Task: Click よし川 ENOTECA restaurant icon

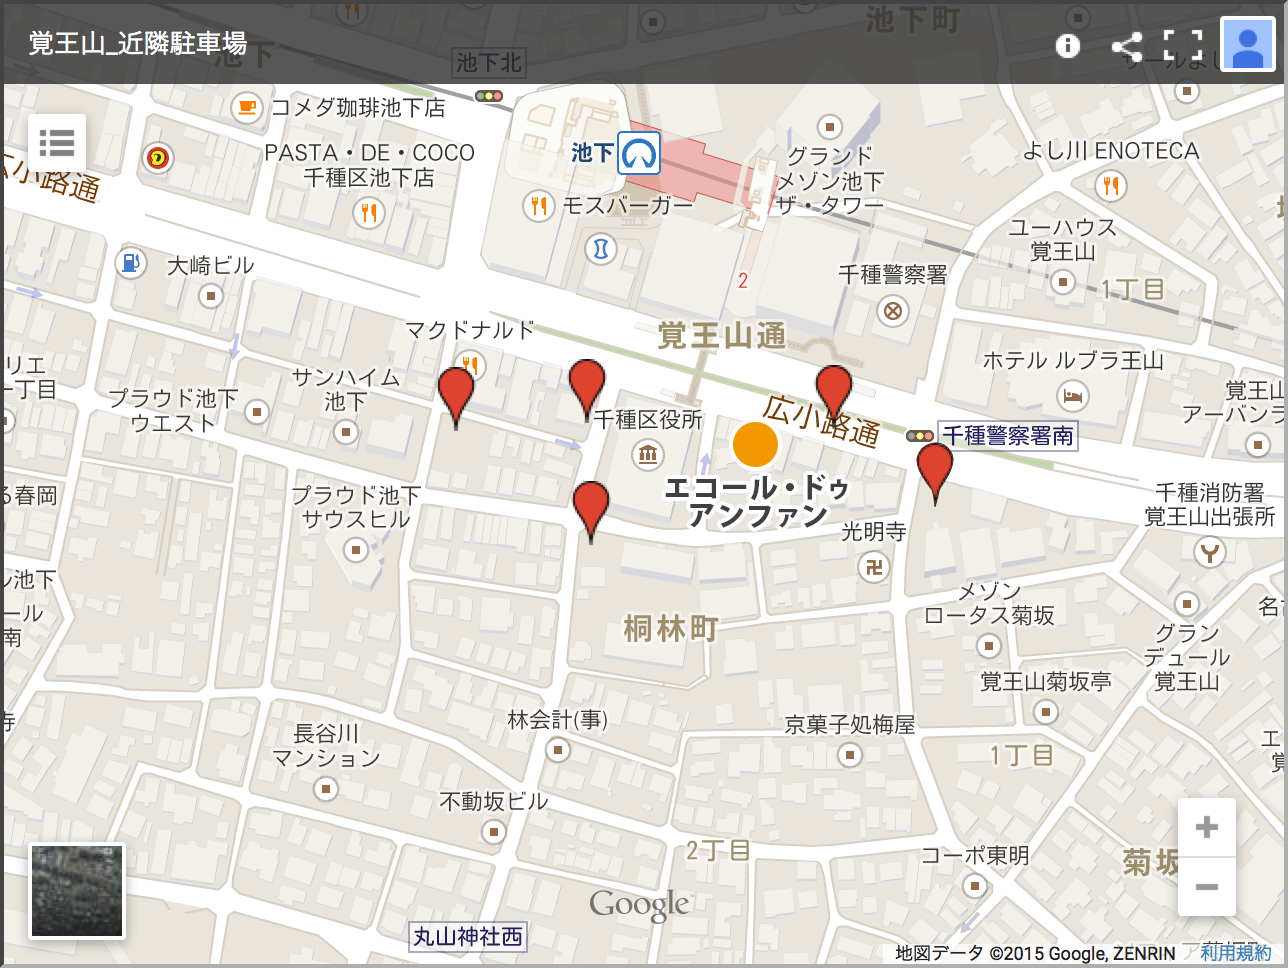Action: coord(1110,185)
